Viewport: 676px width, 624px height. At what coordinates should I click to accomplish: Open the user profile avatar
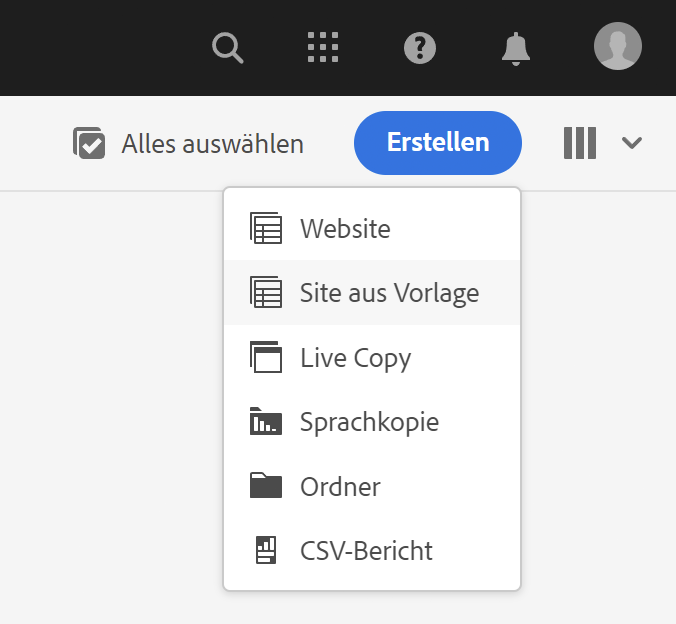(x=617, y=47)
